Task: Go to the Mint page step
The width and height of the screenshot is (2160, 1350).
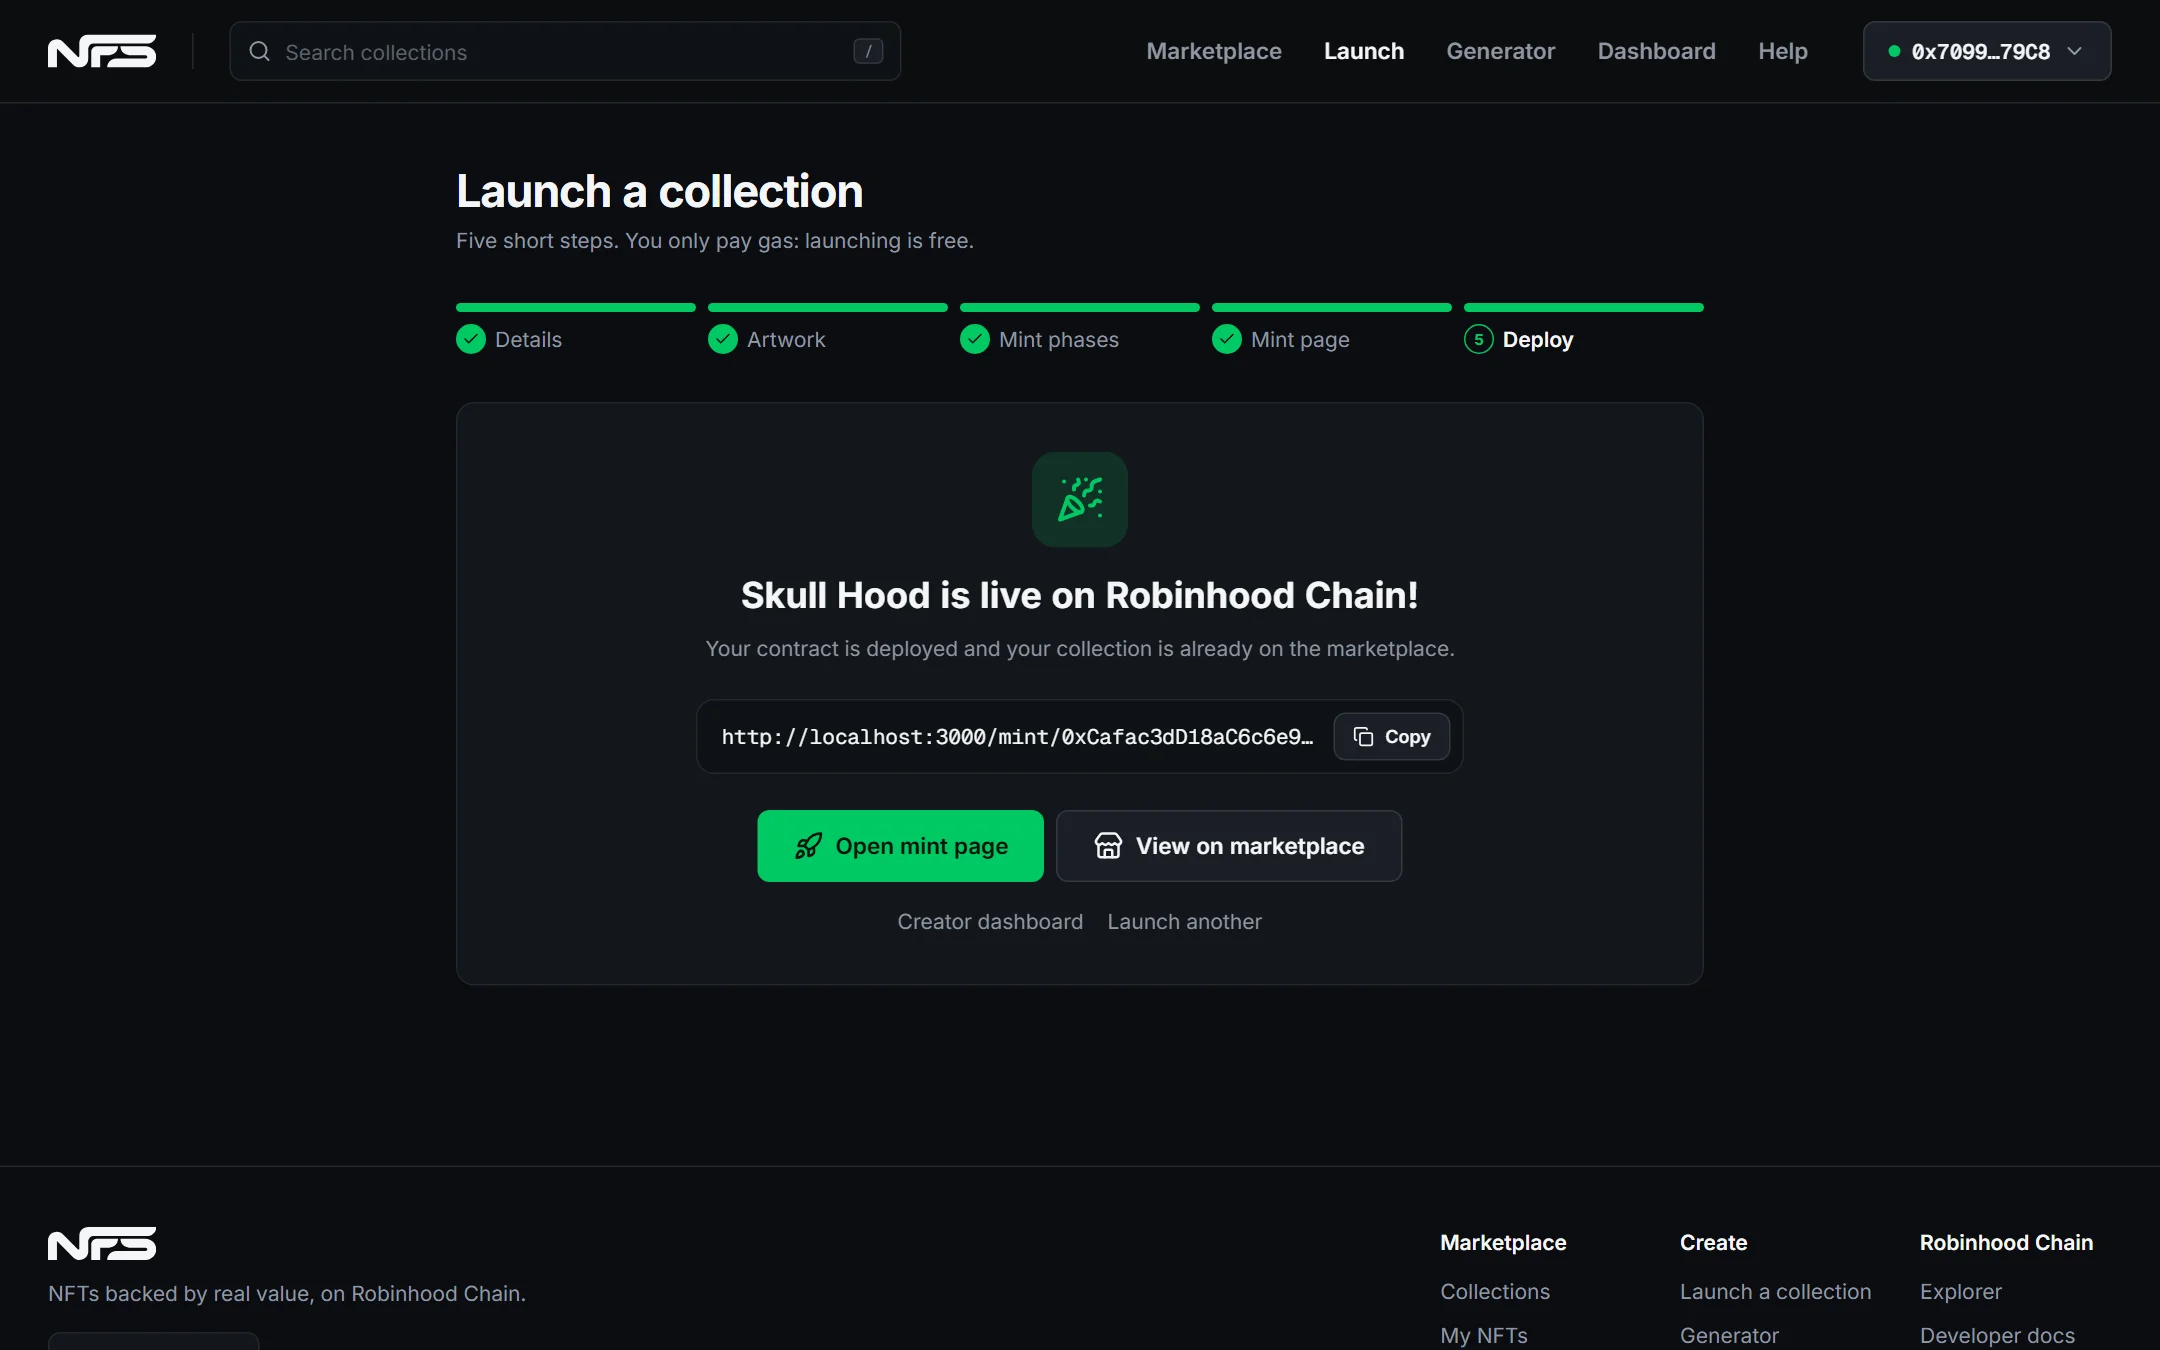Action: pos(1300,339)
